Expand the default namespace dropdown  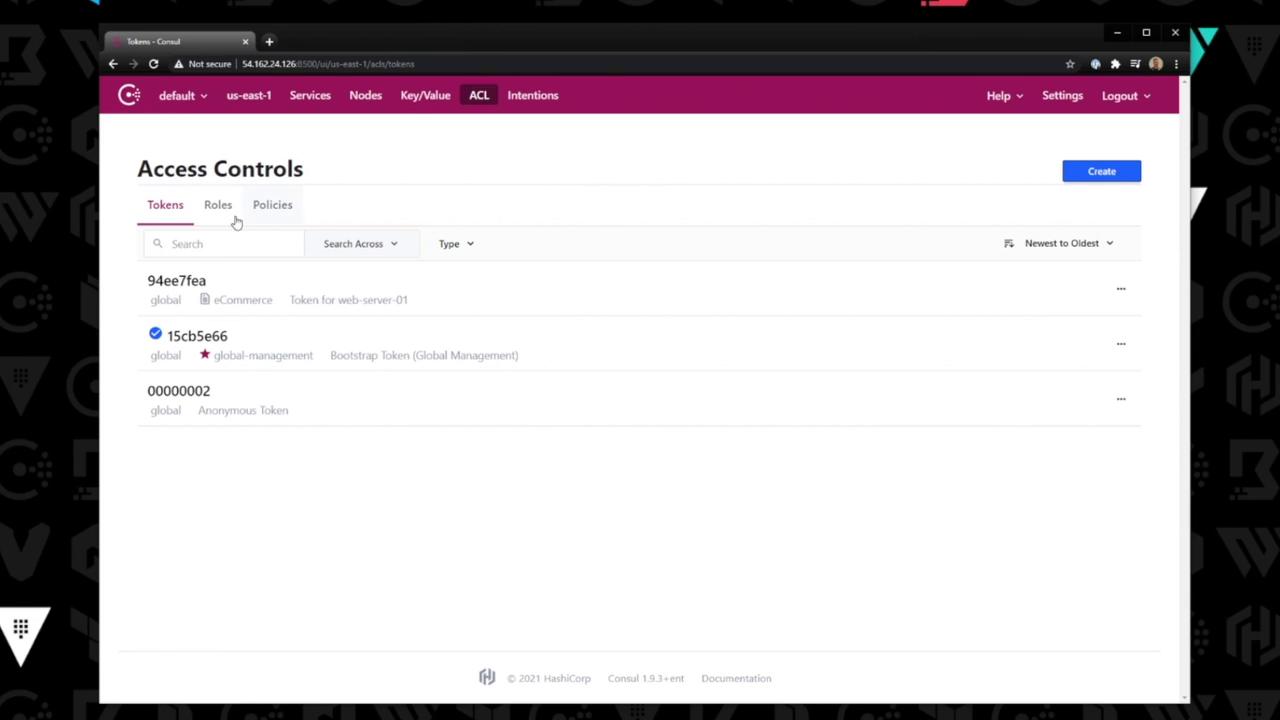coord(182,96)
